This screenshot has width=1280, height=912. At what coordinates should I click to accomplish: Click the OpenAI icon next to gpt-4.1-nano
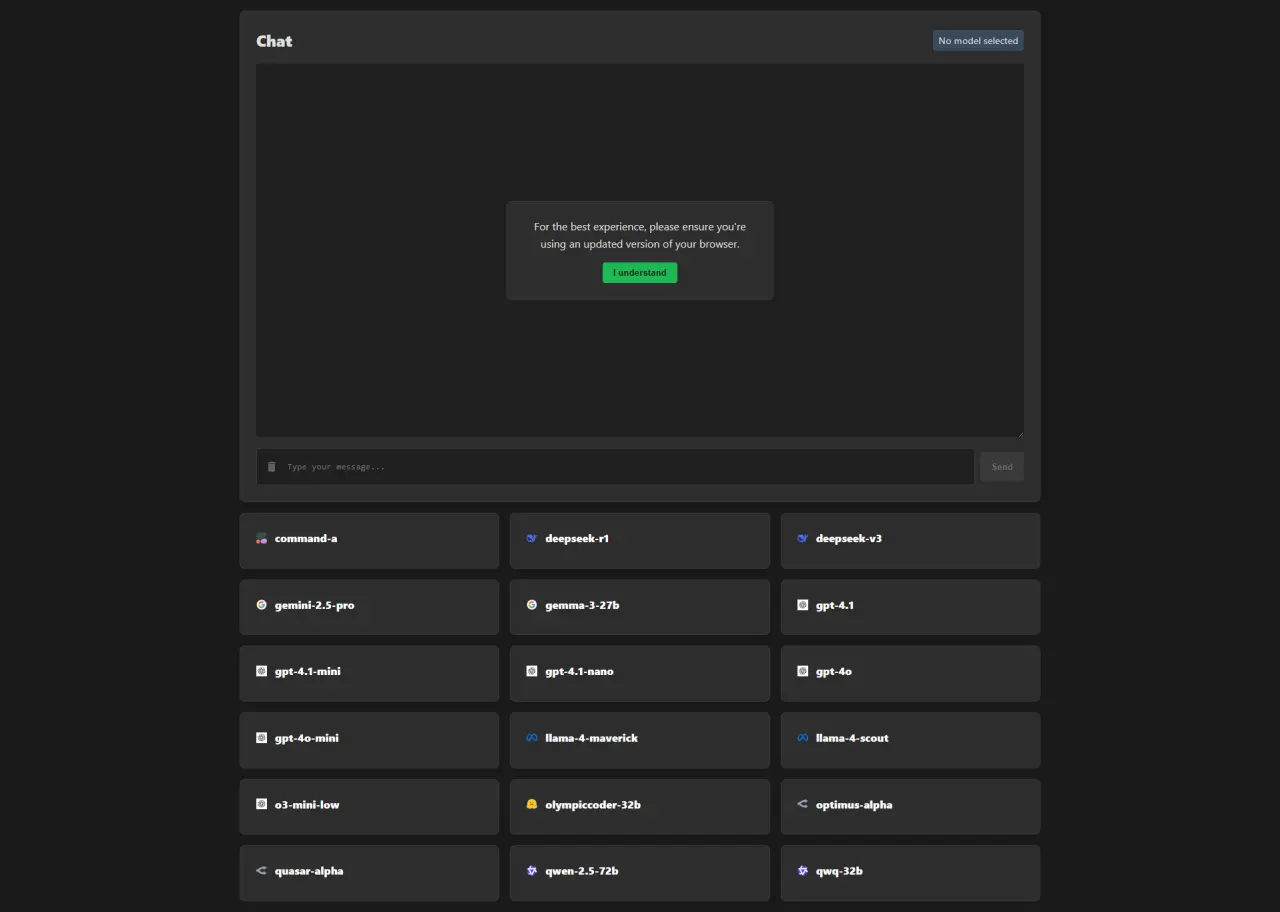click(x=532, y=672)
